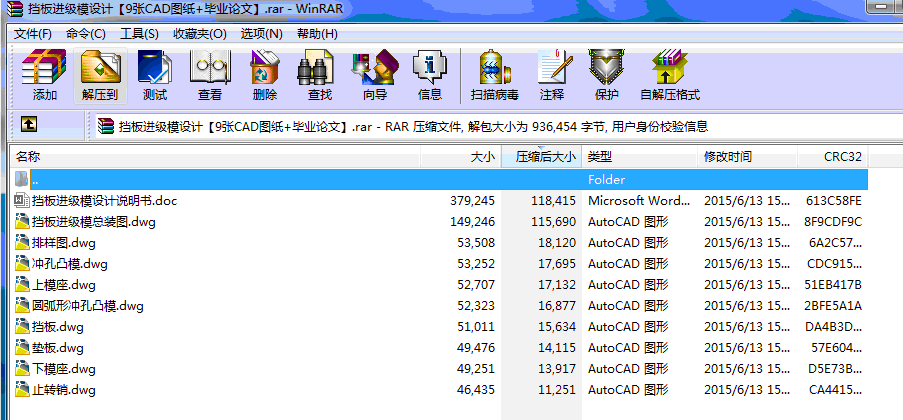This screenshot has width=903, height=420.
Task: Open the 文件(F) menu
Action: (x=33, y=33)
